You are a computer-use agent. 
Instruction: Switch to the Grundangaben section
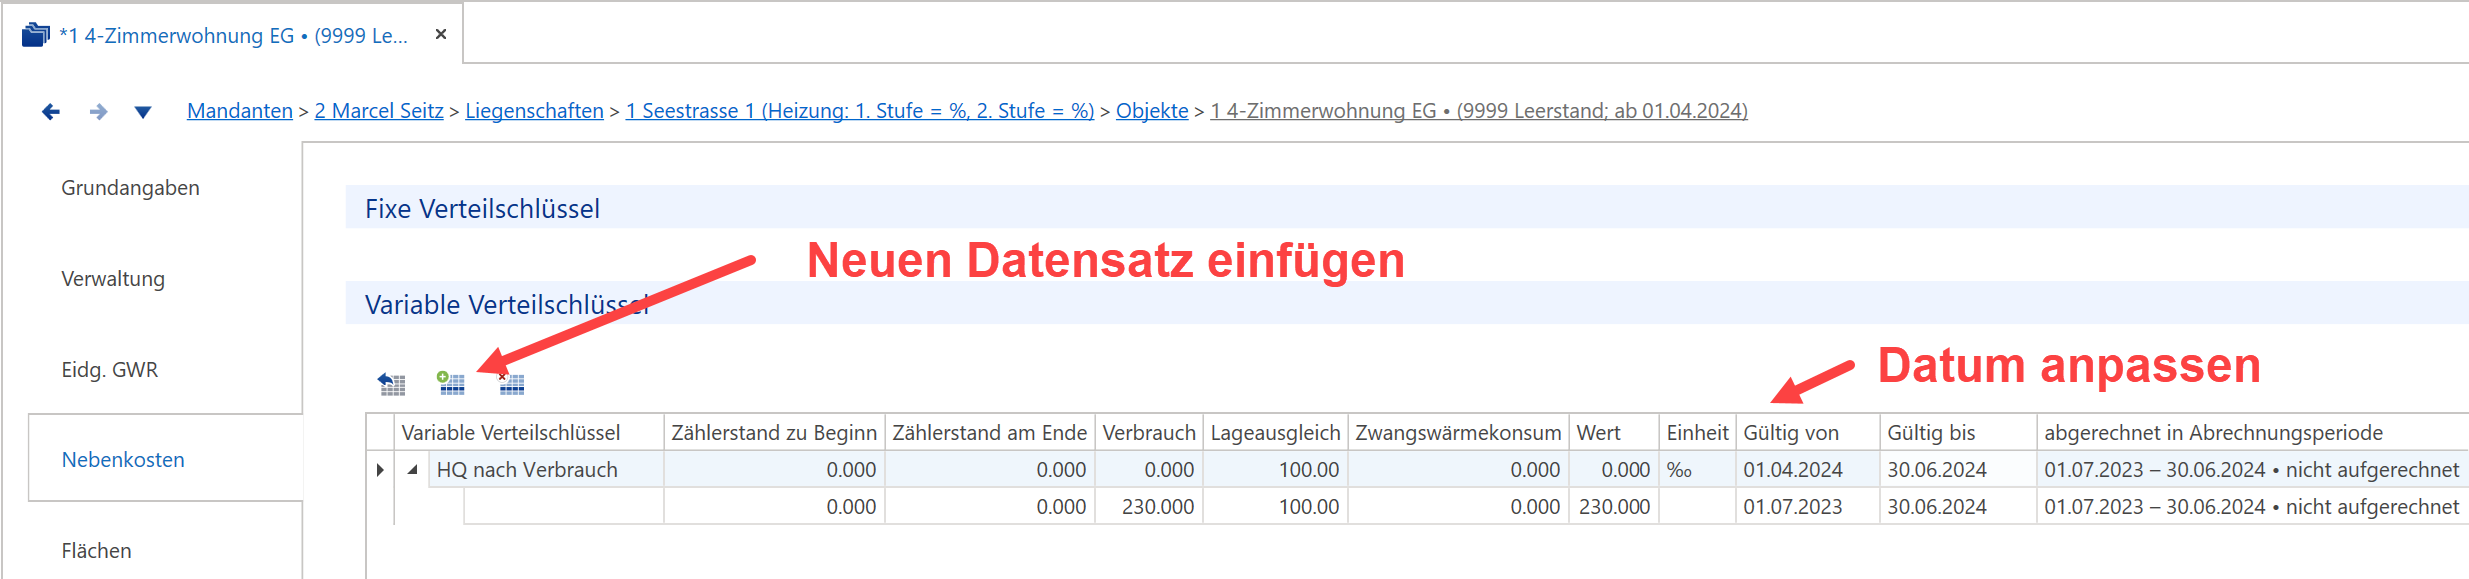click(130, 188)
